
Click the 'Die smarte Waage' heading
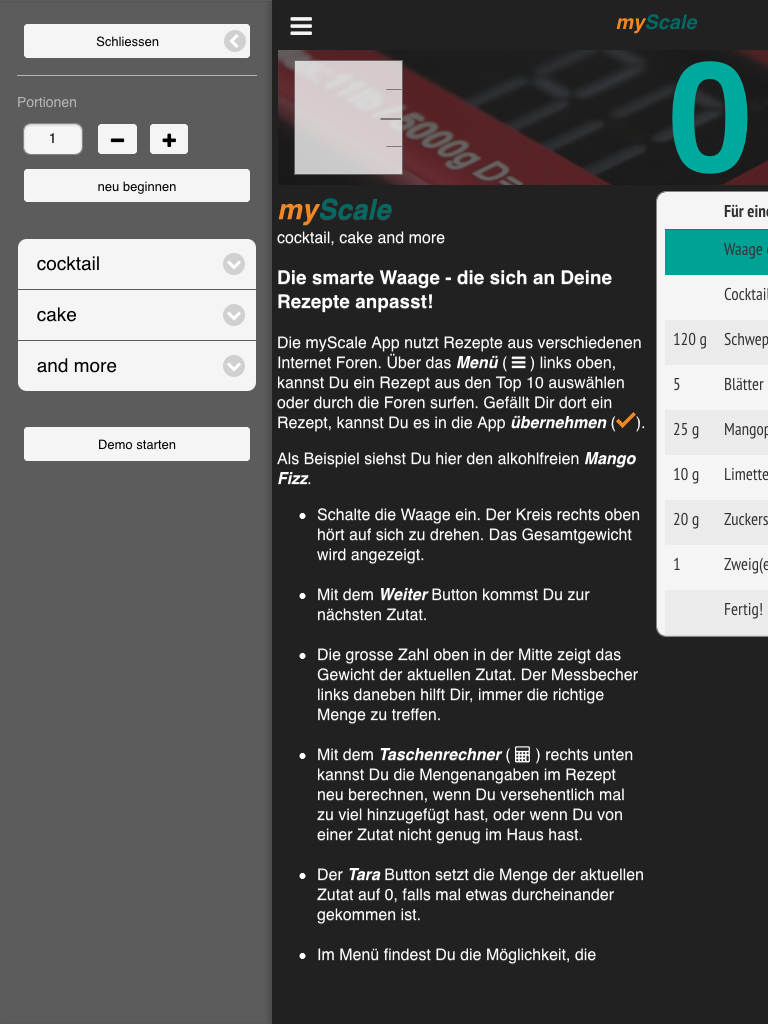click(x=444, y=290)
